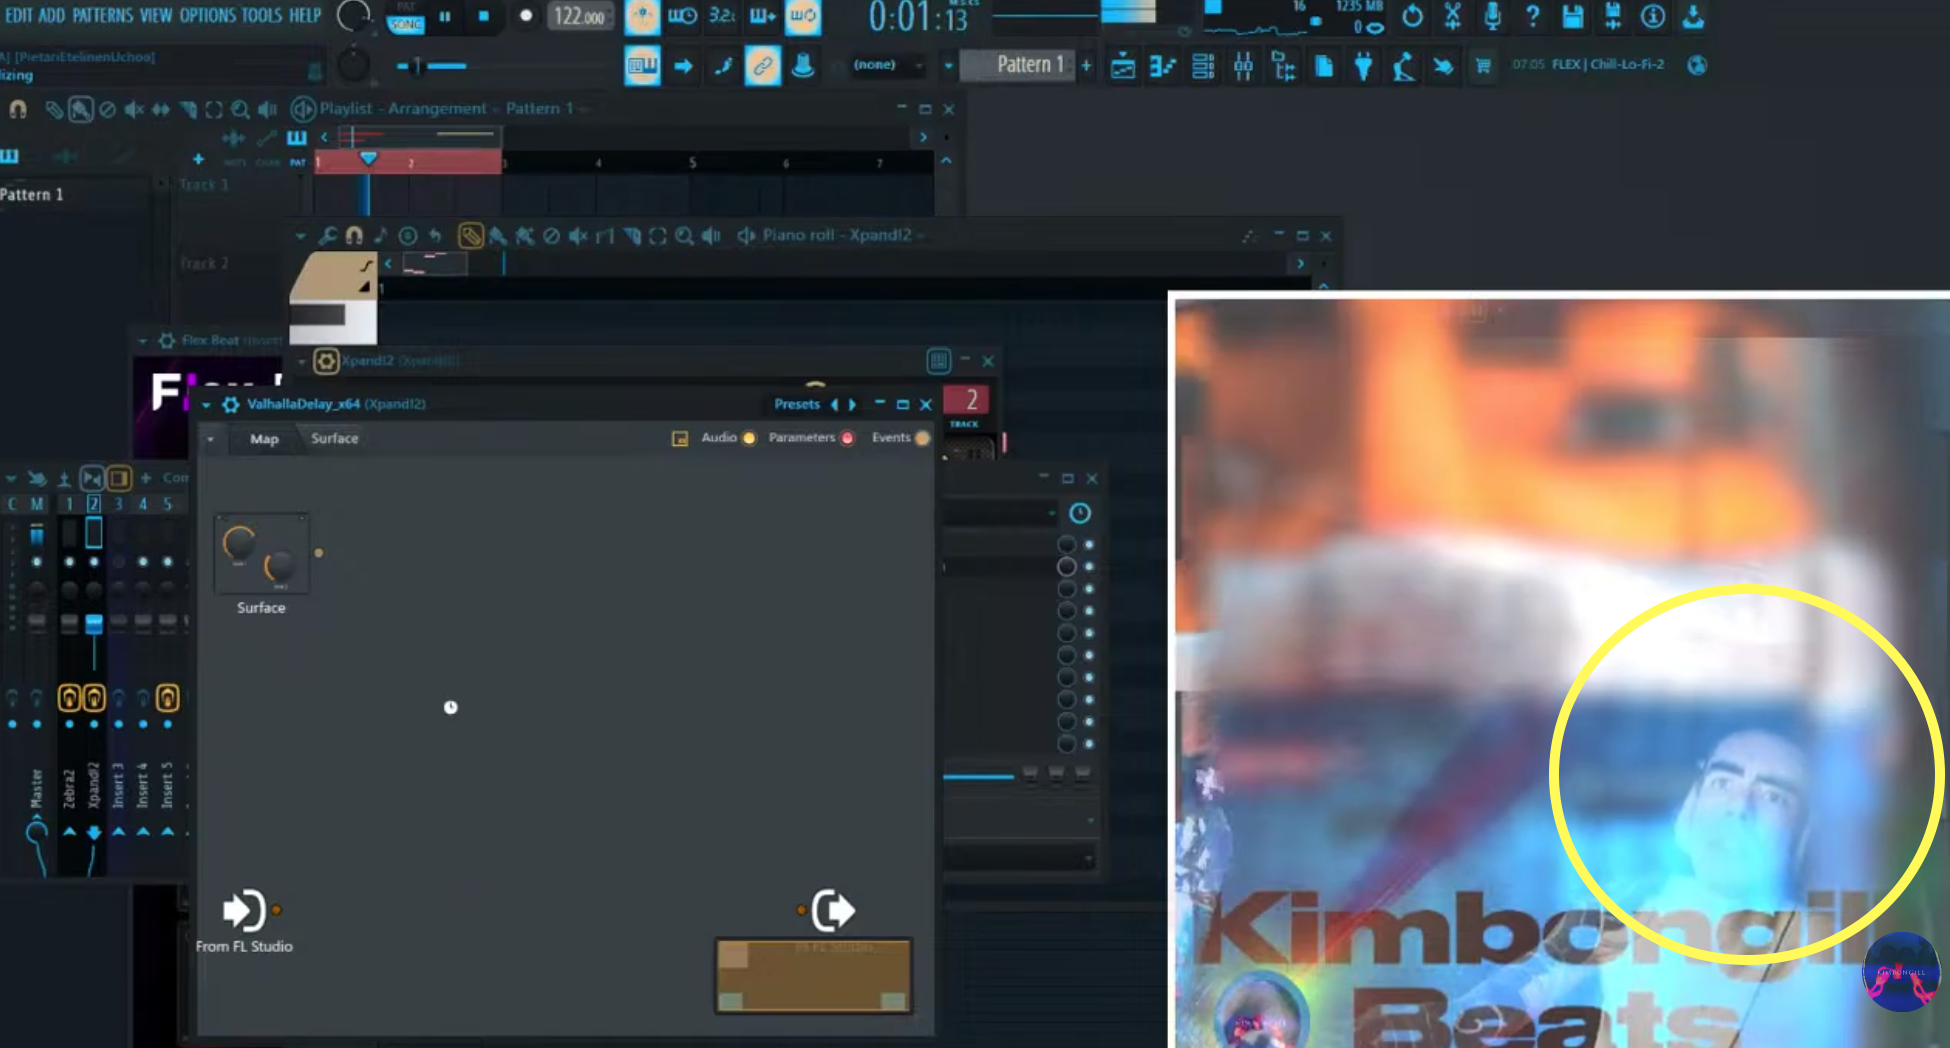The height and width of the screenshot is (1048, 1950).
Task: Toggle typing keyboard to piano
Action: pyautogui.click(x=642, y=66)
